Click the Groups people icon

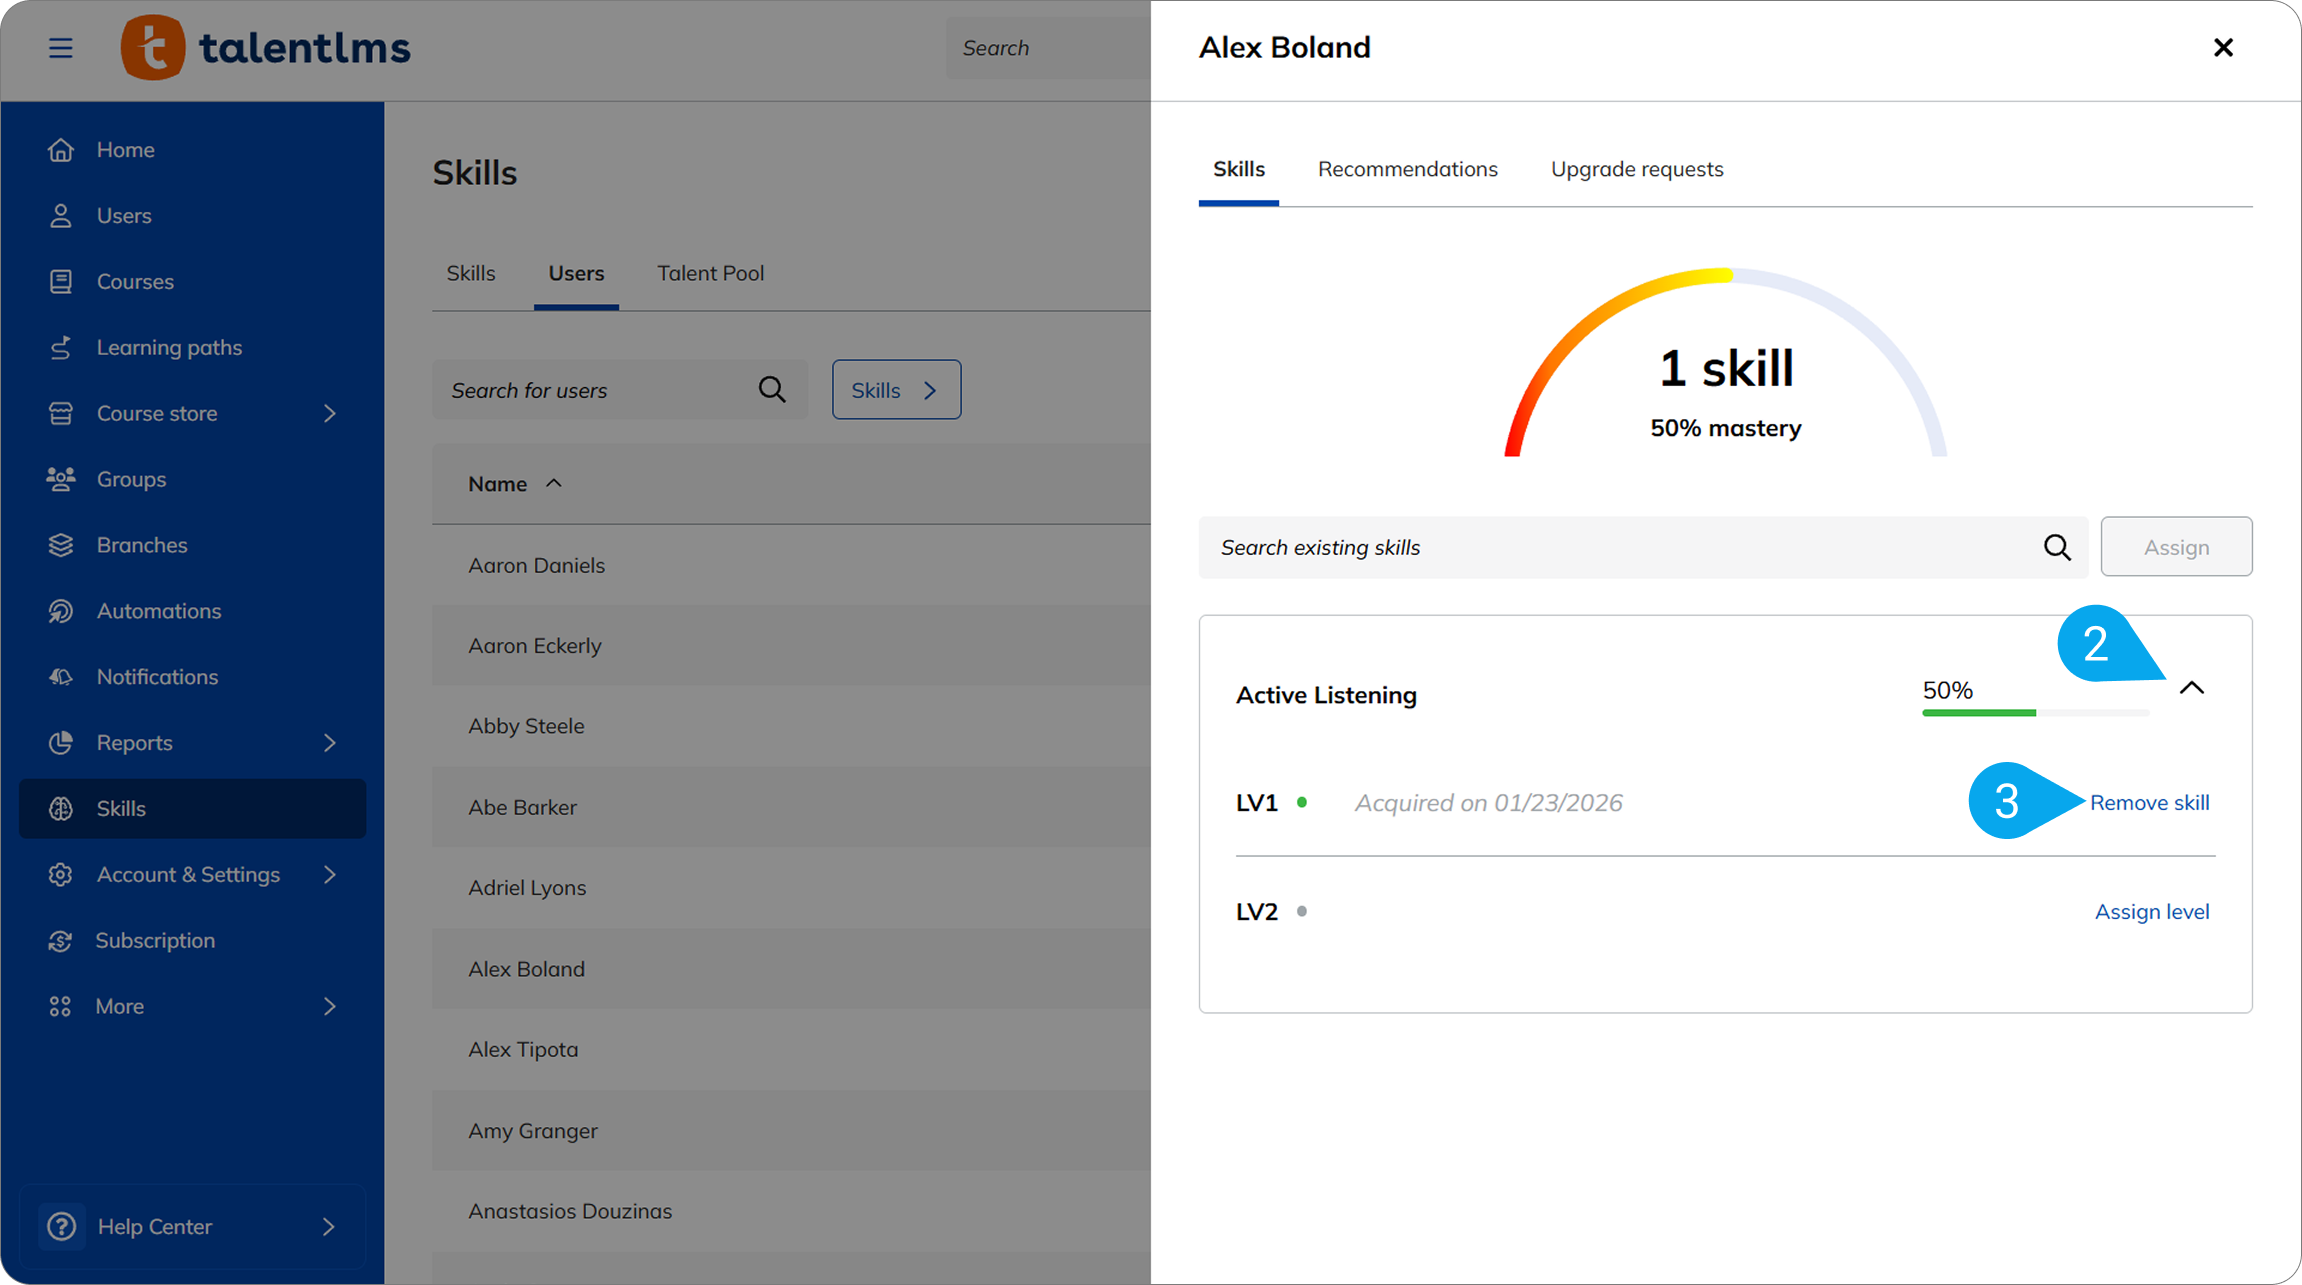tap(61, 479)
